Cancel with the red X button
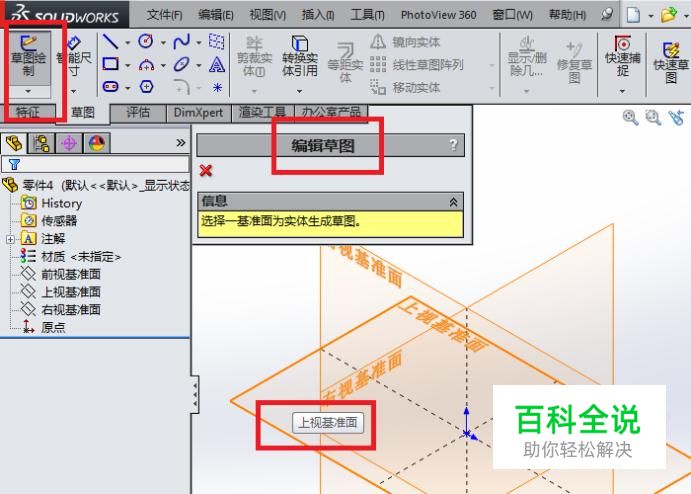Image resolution: width=691 pixels, height=494 pixels. 206,170
